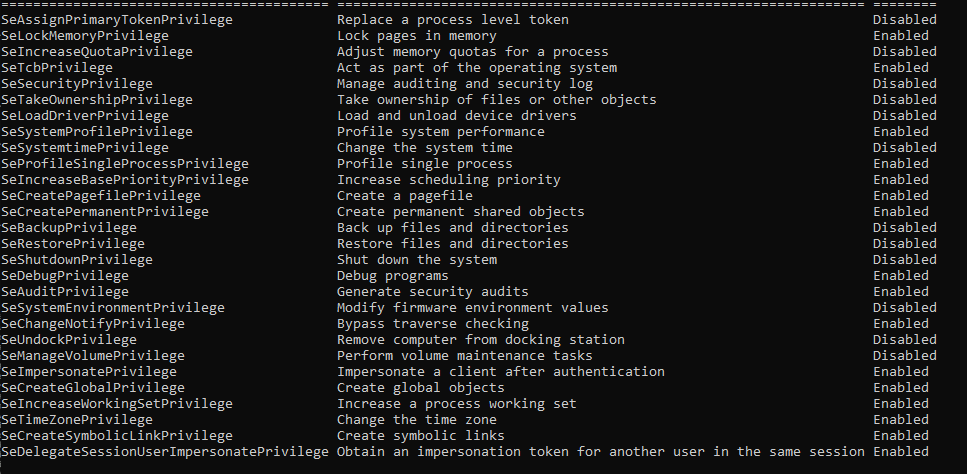Click the Disabled state of SeManageVolumePrivilege

tap(905, 356)
